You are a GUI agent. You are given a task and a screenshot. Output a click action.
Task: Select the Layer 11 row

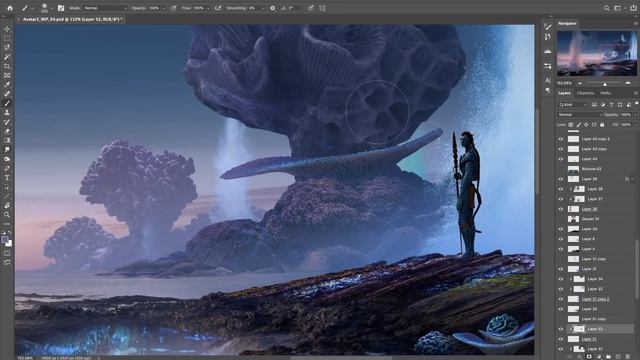(x=597, y=339)
